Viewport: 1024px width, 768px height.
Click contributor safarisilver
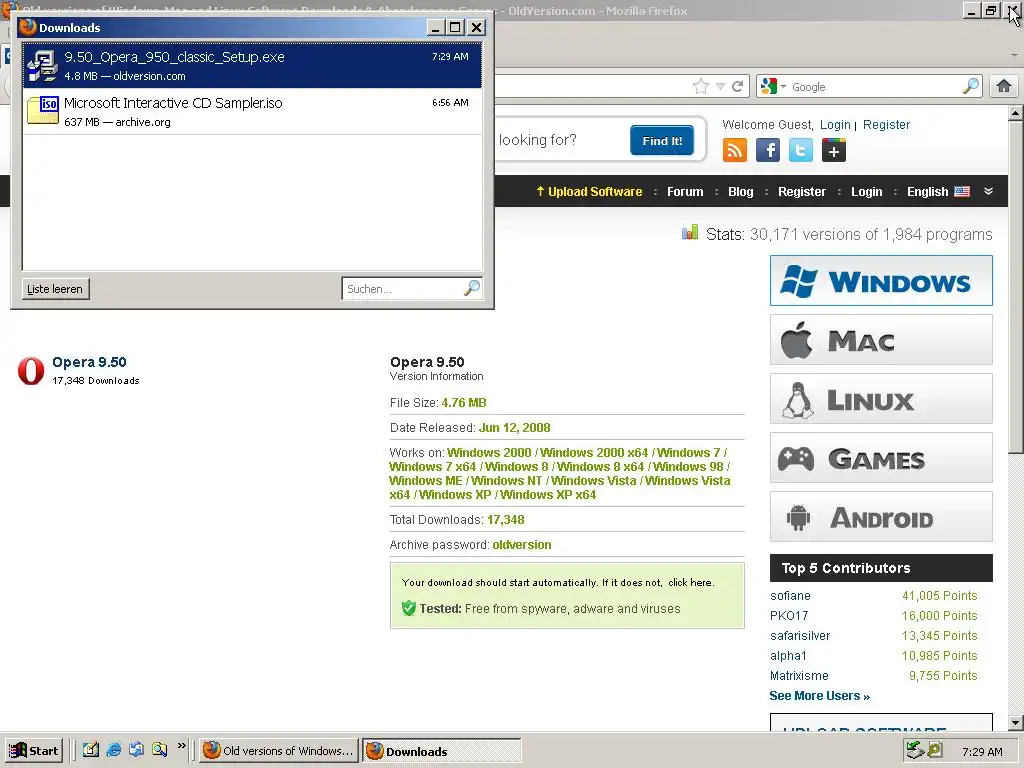[x=800, y=635]
